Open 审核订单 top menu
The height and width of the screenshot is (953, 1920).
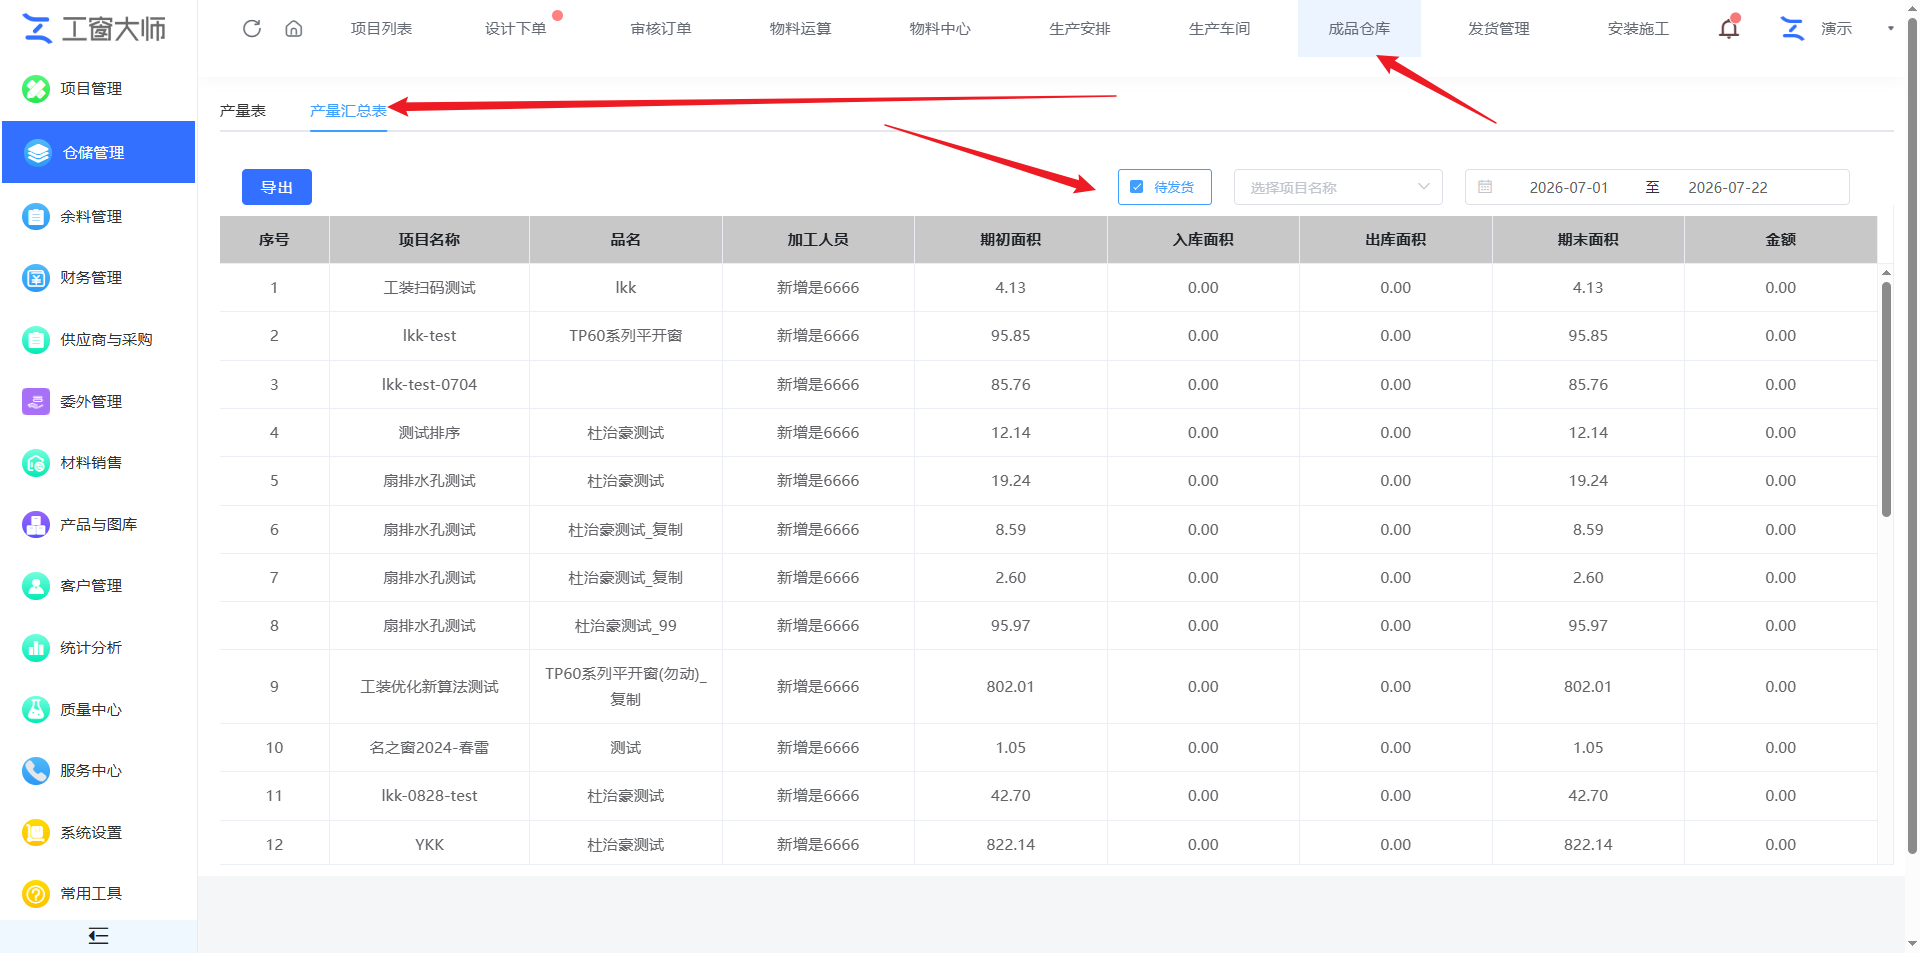pyautogui.click(x=661, y=28)
